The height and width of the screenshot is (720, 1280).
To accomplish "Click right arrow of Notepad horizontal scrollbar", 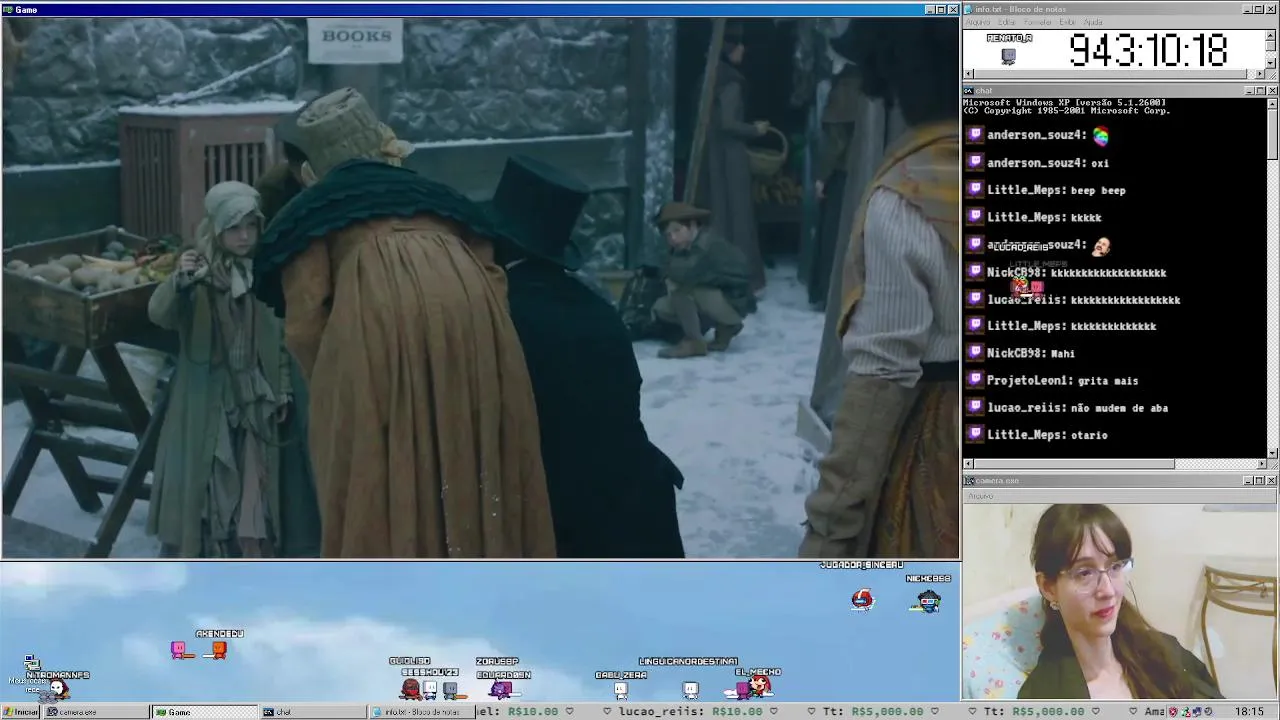I will (x=1261, y=74).
